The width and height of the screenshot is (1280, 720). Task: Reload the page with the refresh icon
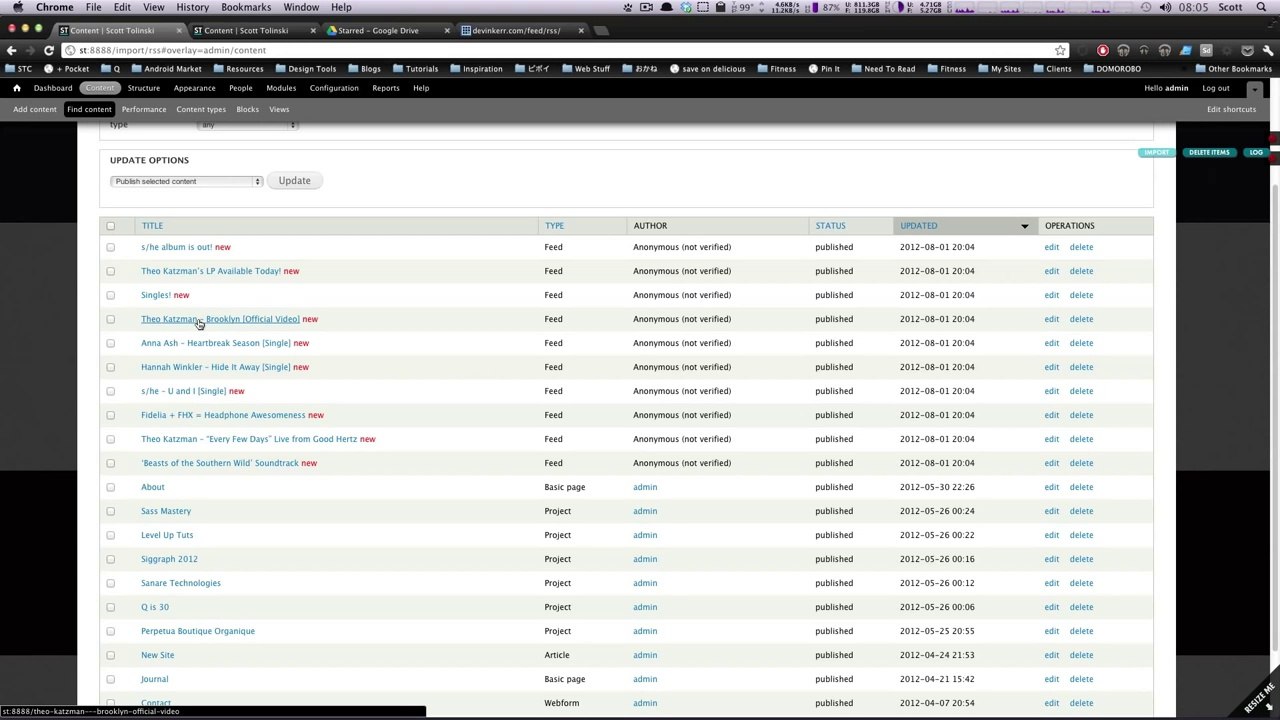(x=49, y=50)
